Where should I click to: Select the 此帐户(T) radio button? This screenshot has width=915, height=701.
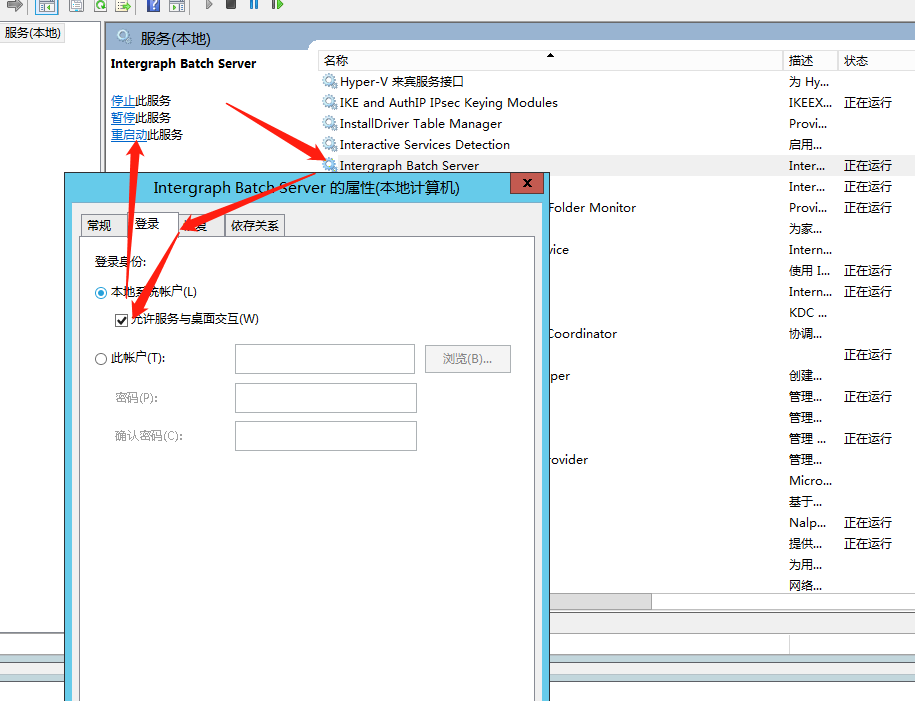tap(100, 358)
